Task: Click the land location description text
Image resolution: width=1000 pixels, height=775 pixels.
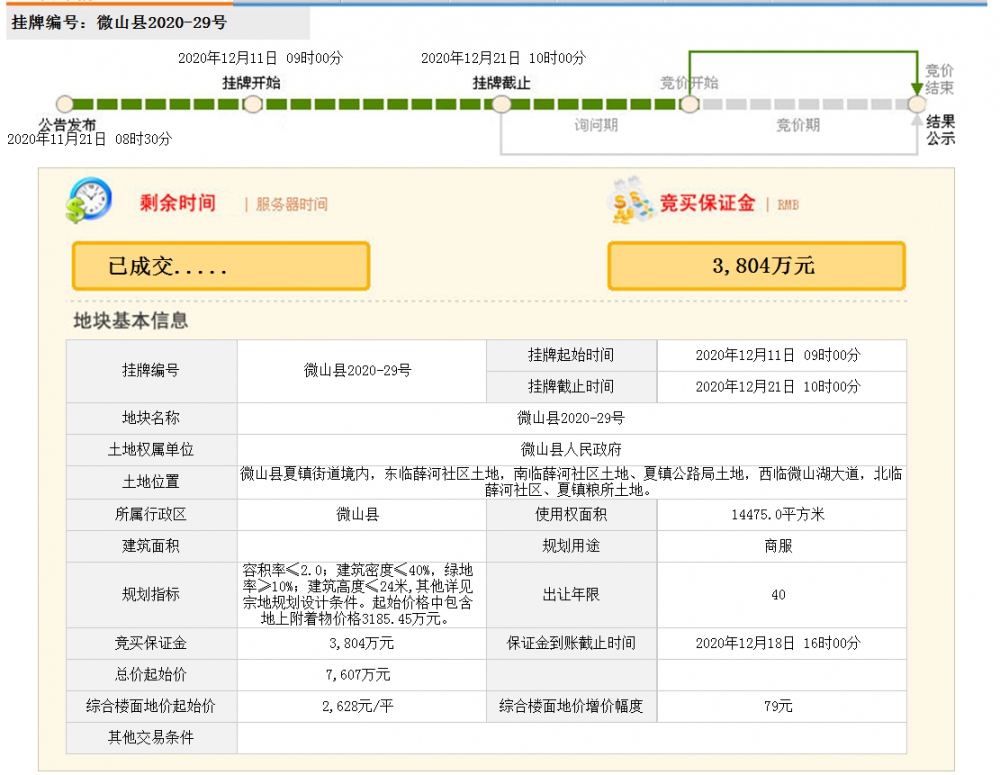Action: coord(571,482)
